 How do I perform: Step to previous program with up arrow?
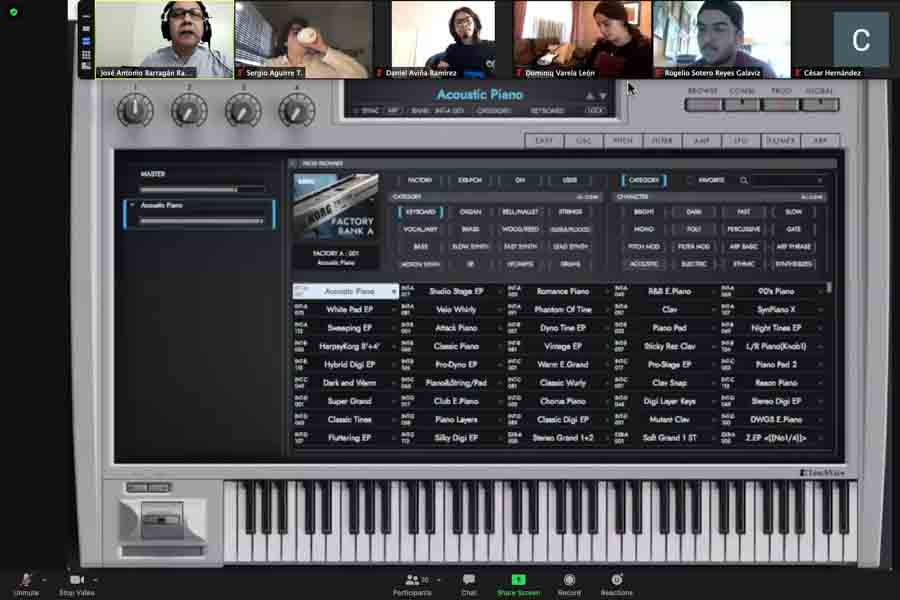[589, 96]
